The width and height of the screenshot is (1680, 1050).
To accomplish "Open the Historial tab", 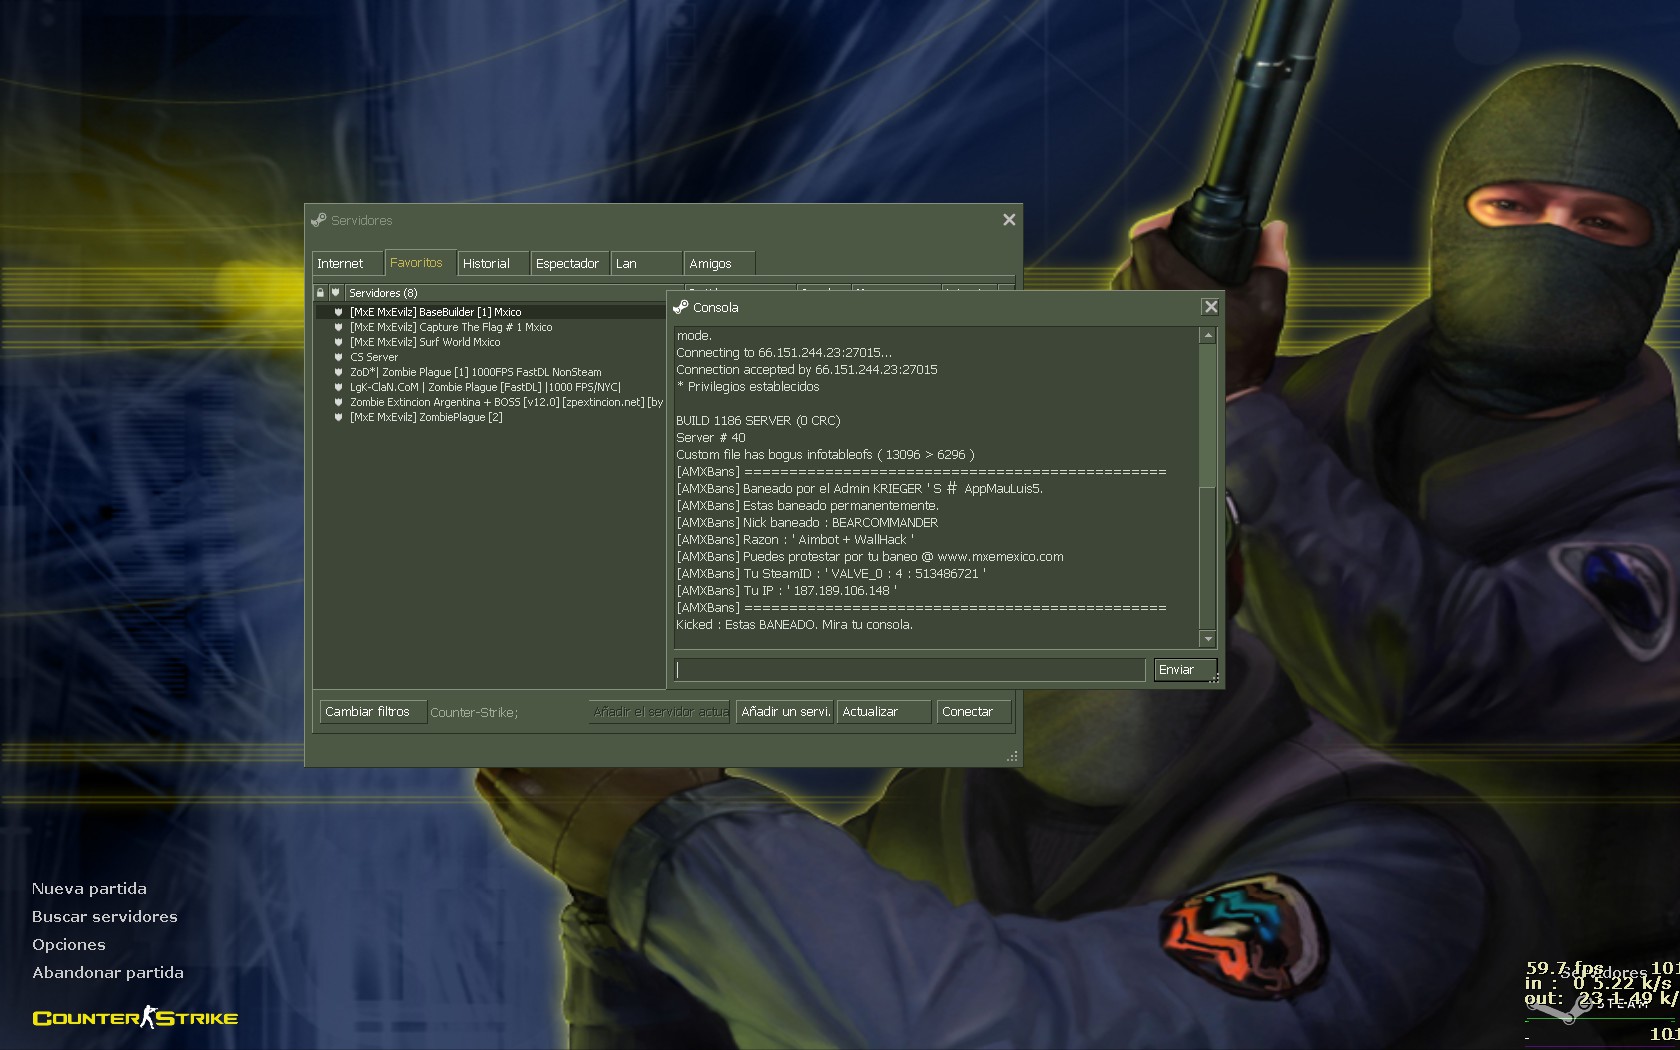I will (x=493, y=264).
